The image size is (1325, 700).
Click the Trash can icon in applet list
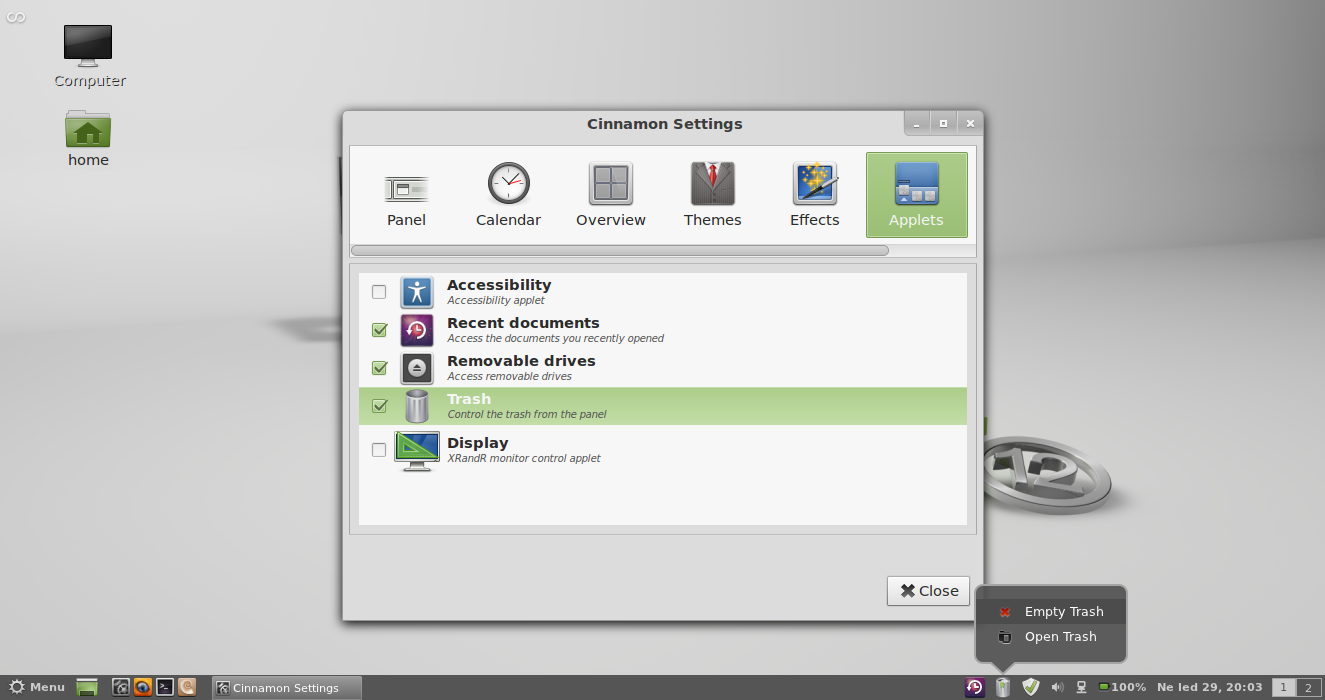point(417,406)
